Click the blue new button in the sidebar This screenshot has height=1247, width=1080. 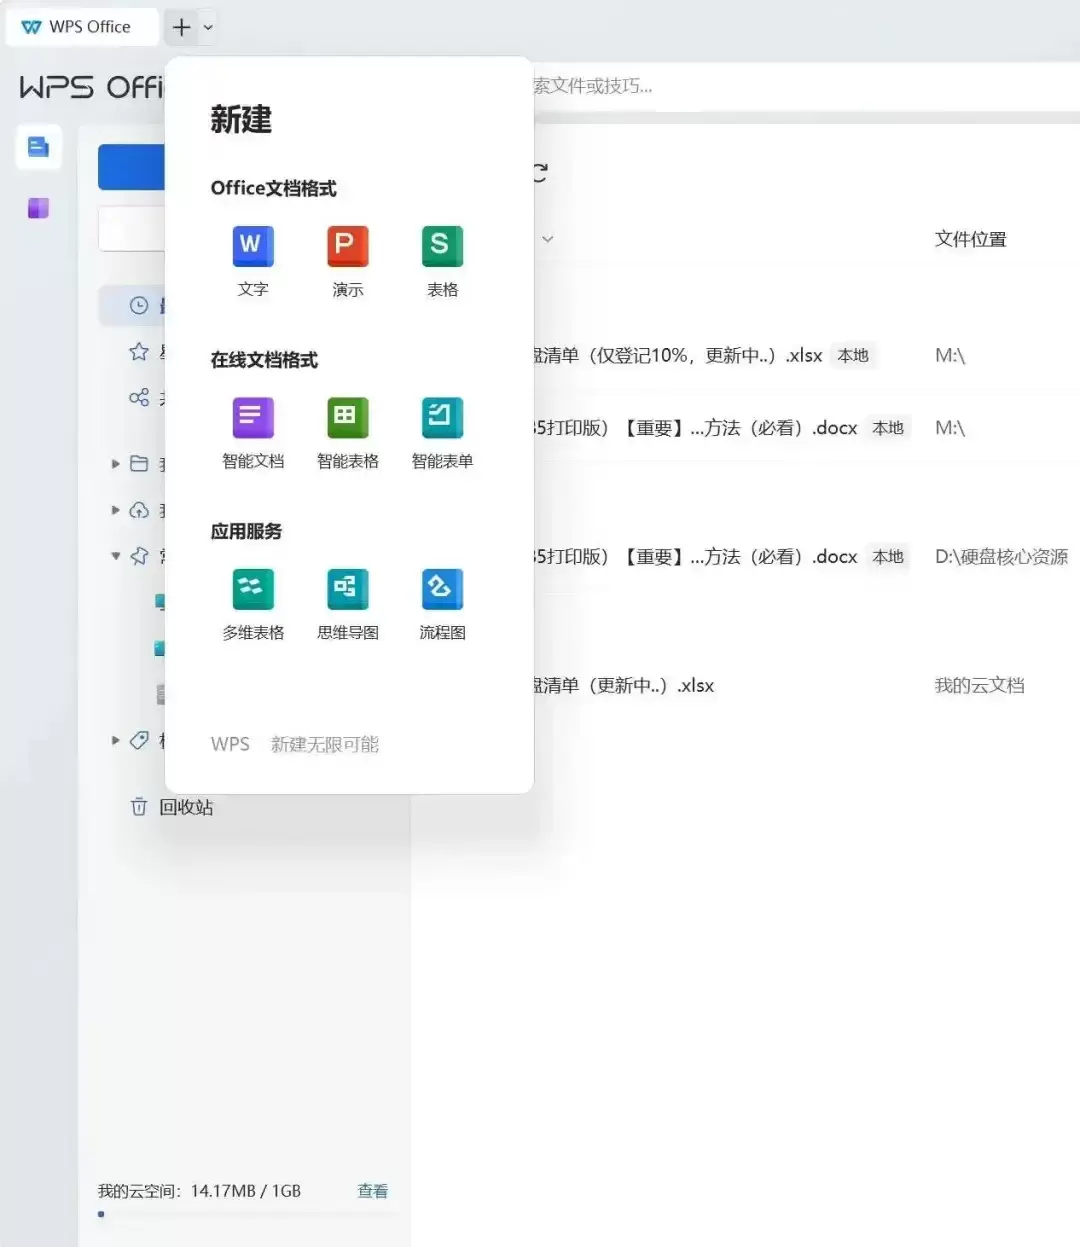(131, 167)
